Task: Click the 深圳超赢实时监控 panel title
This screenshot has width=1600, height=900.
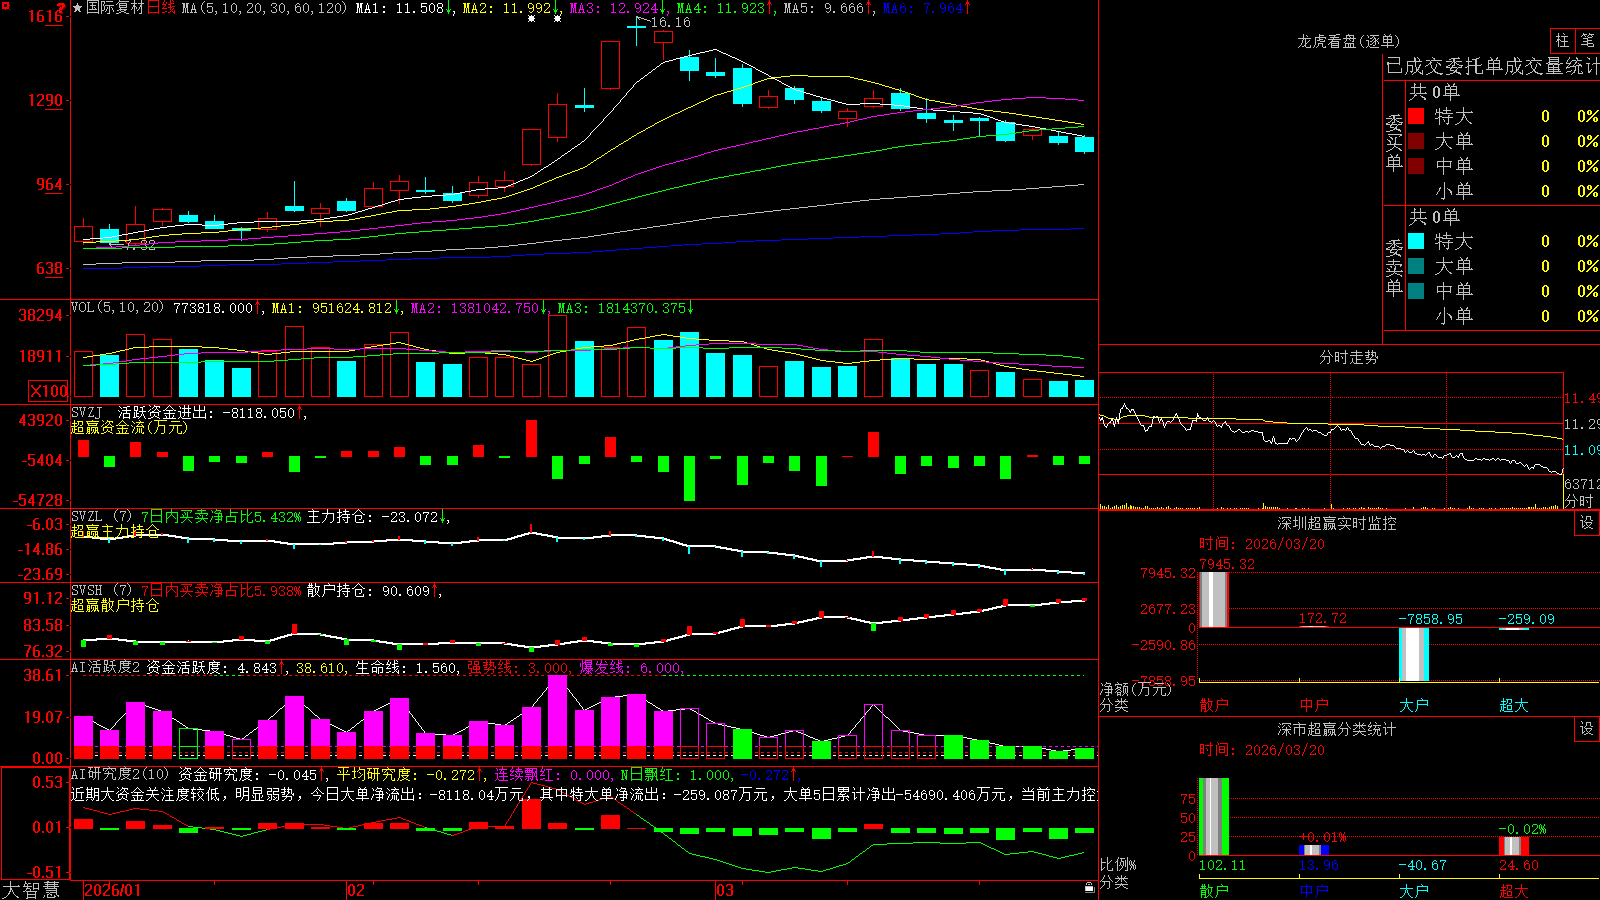Action: pyautogui.click(x=1337, y=523)
